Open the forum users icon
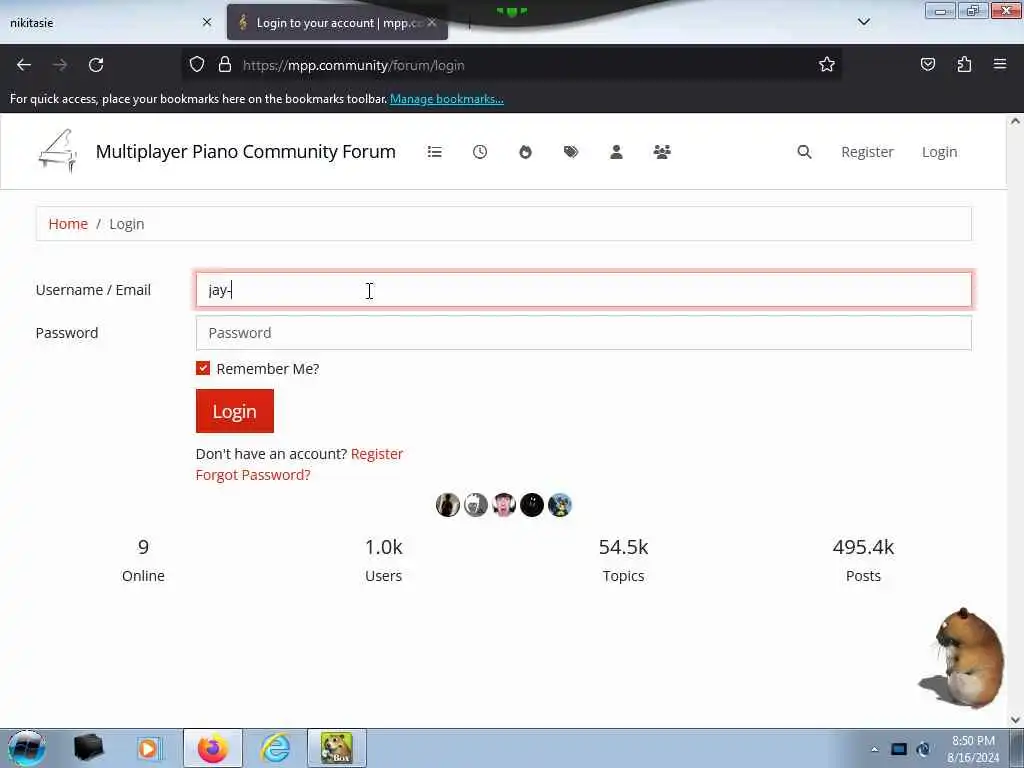The height and width of the screenshot is (768, 1024). coord(616,152)
